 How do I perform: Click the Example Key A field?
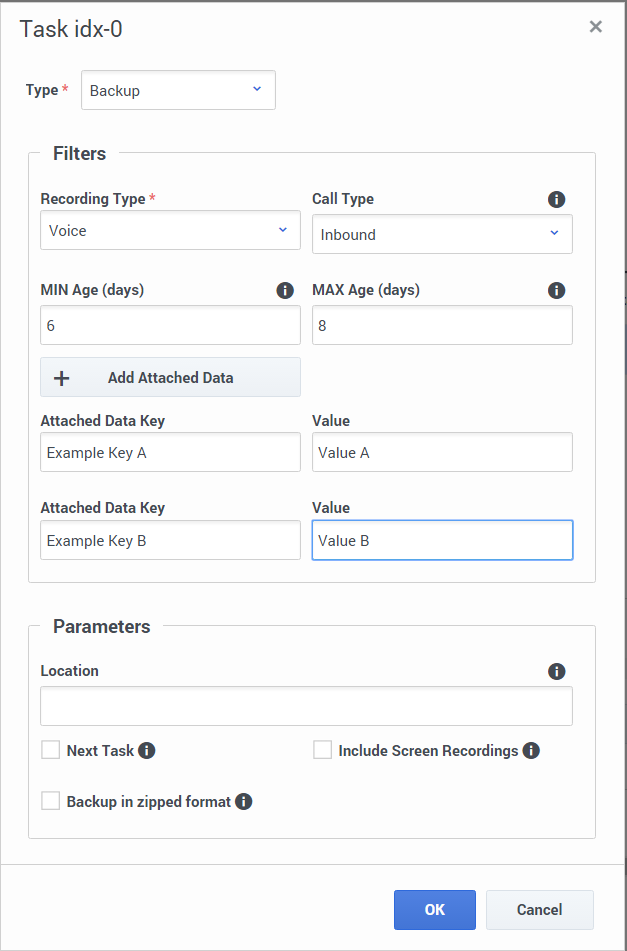click(x=170, y=452)
